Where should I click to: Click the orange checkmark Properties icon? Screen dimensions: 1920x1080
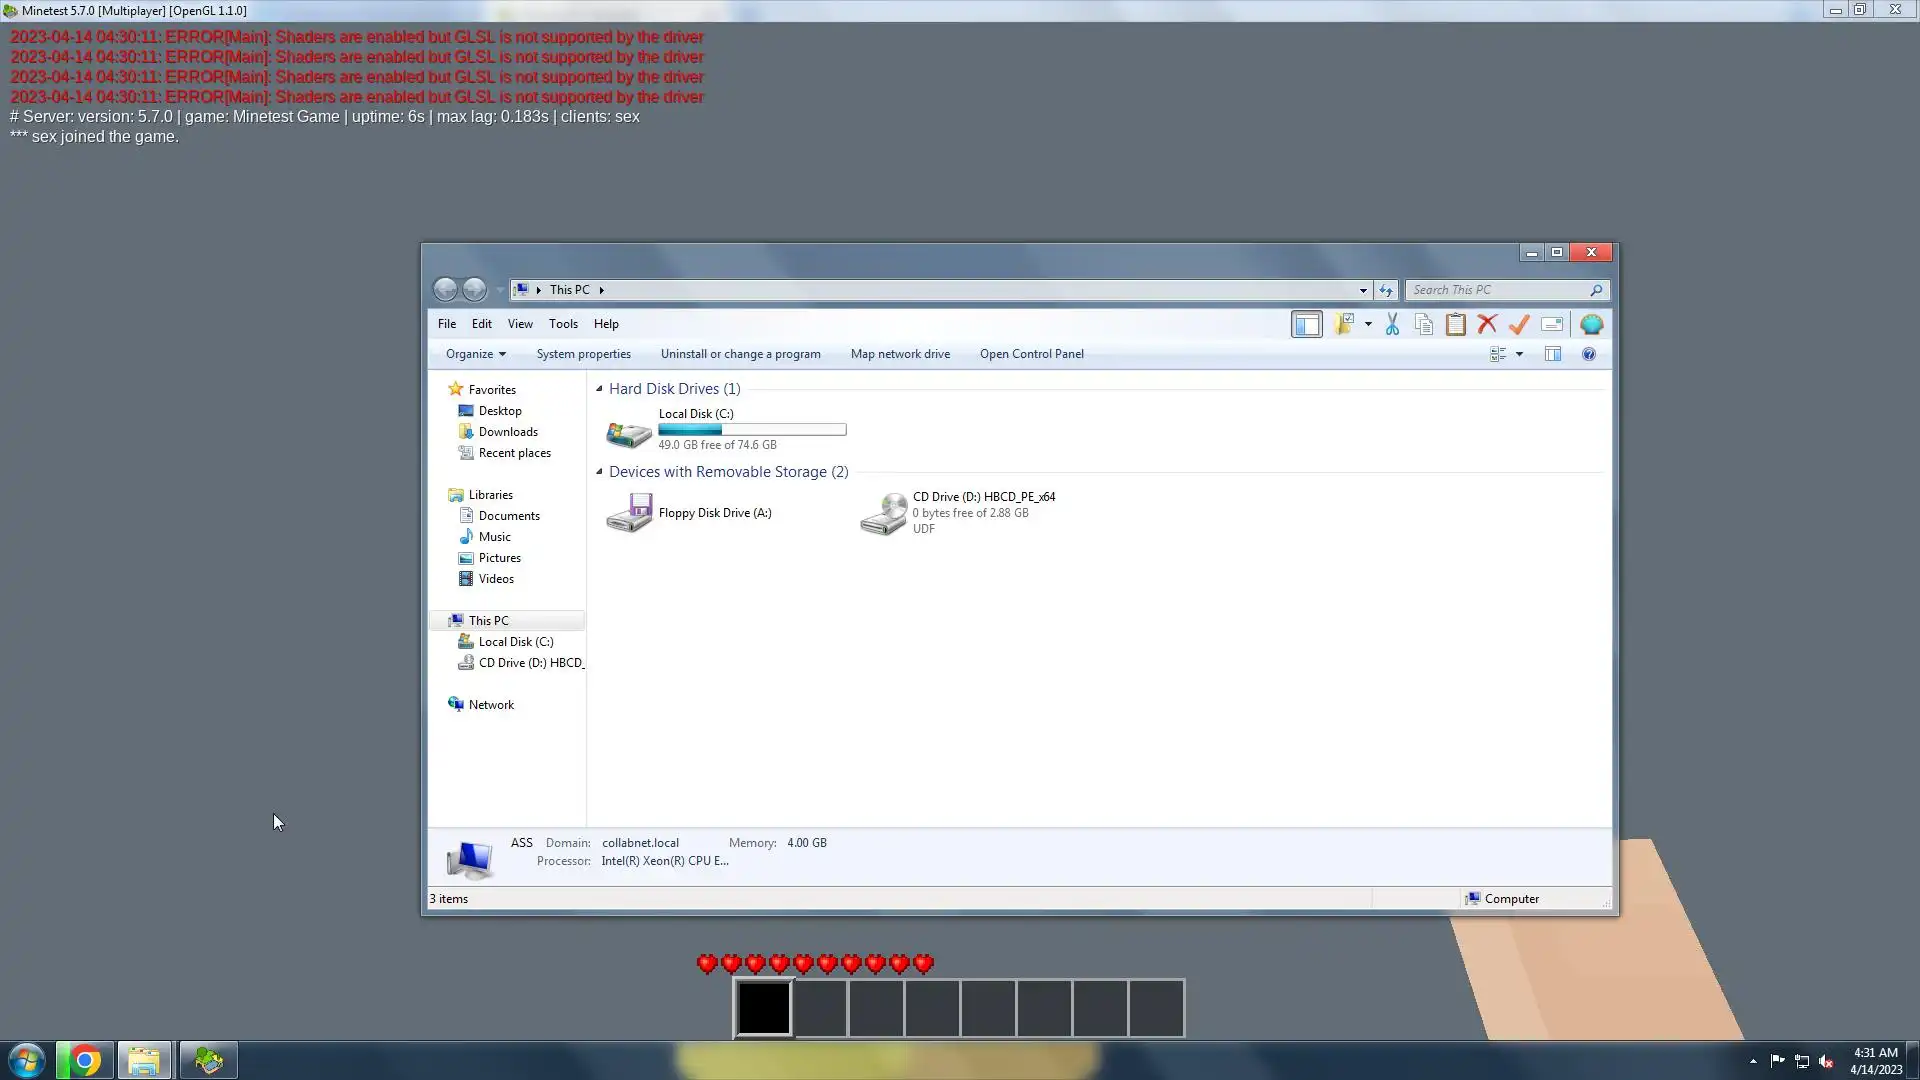1519,325
